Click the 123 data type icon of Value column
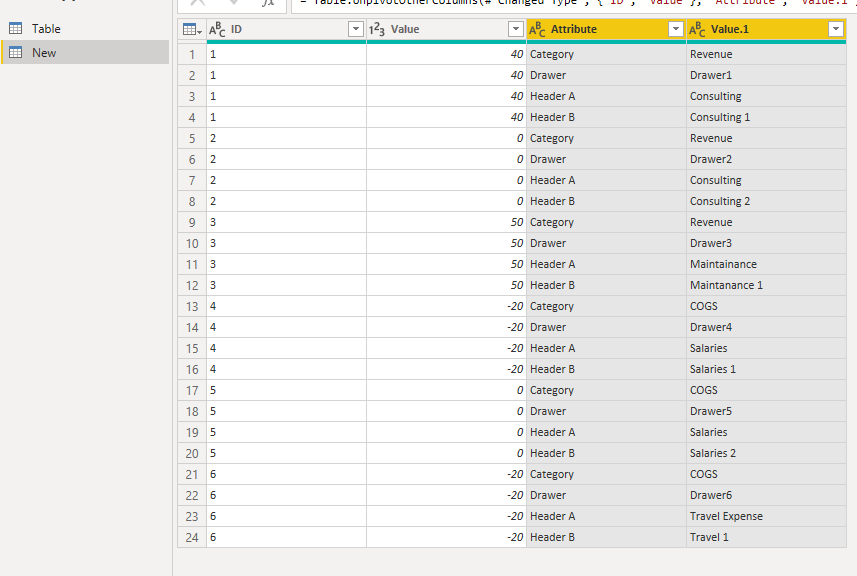 click(x=377, y=30)
